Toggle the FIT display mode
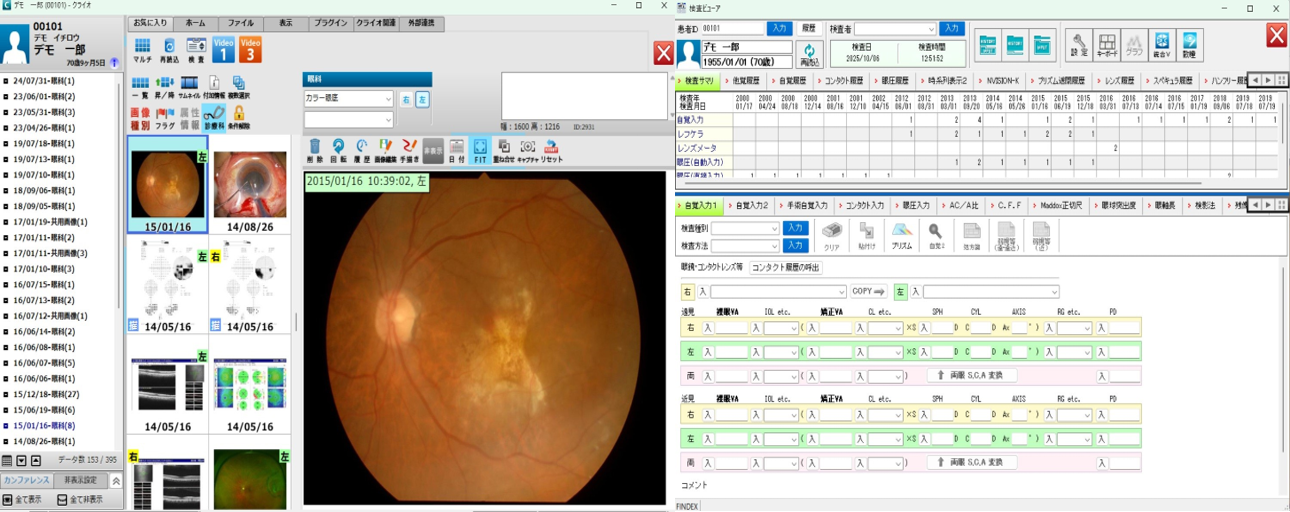 pyautogui.click(x=480, y=151)
